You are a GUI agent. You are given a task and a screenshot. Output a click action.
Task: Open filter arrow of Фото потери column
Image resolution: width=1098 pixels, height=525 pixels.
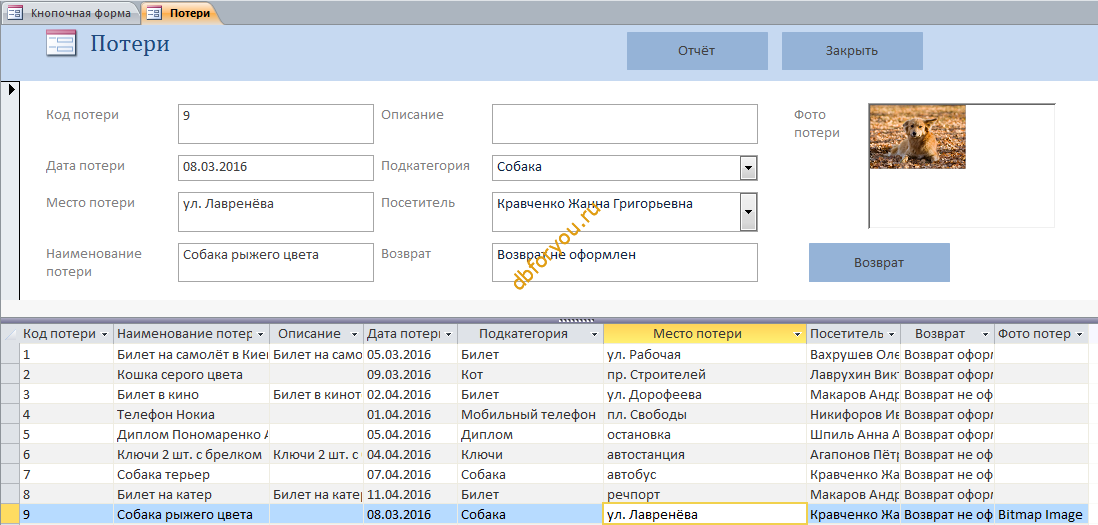1078,335
